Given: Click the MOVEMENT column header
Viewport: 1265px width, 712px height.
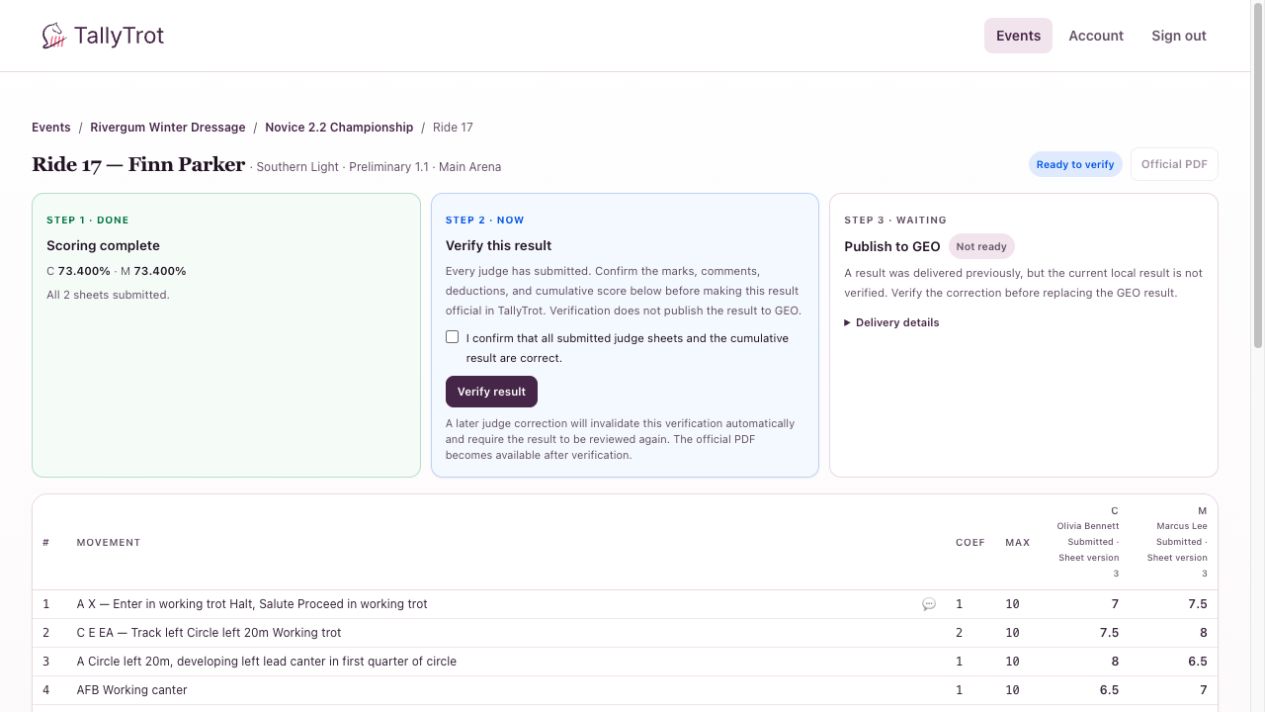Looking at the screenshot, I should pos(108,542).
